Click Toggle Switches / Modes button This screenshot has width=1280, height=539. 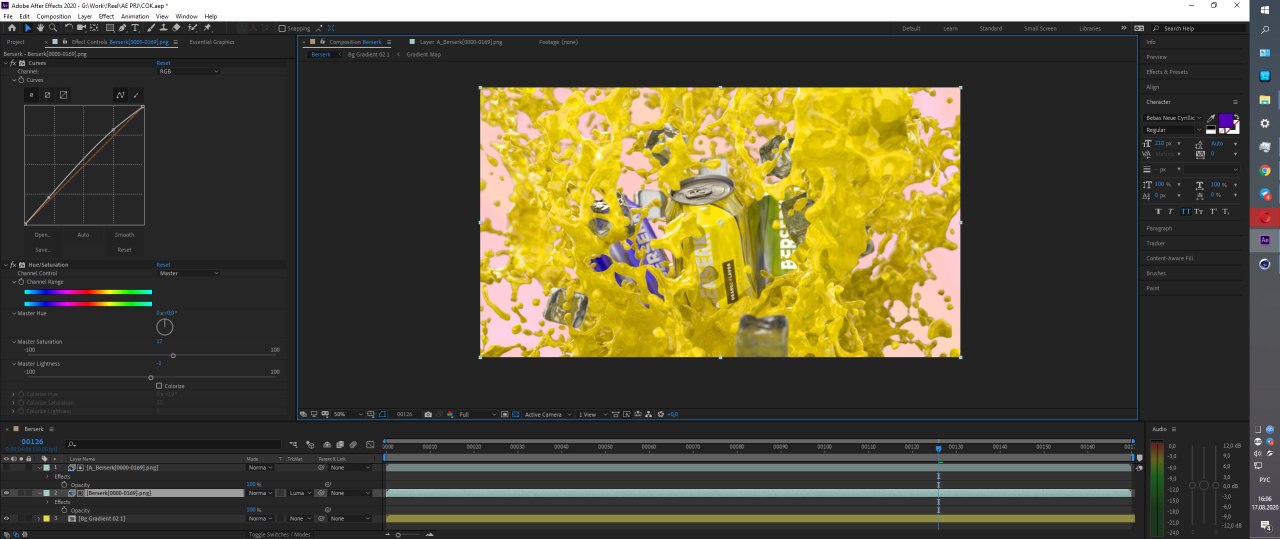[279, 534]
